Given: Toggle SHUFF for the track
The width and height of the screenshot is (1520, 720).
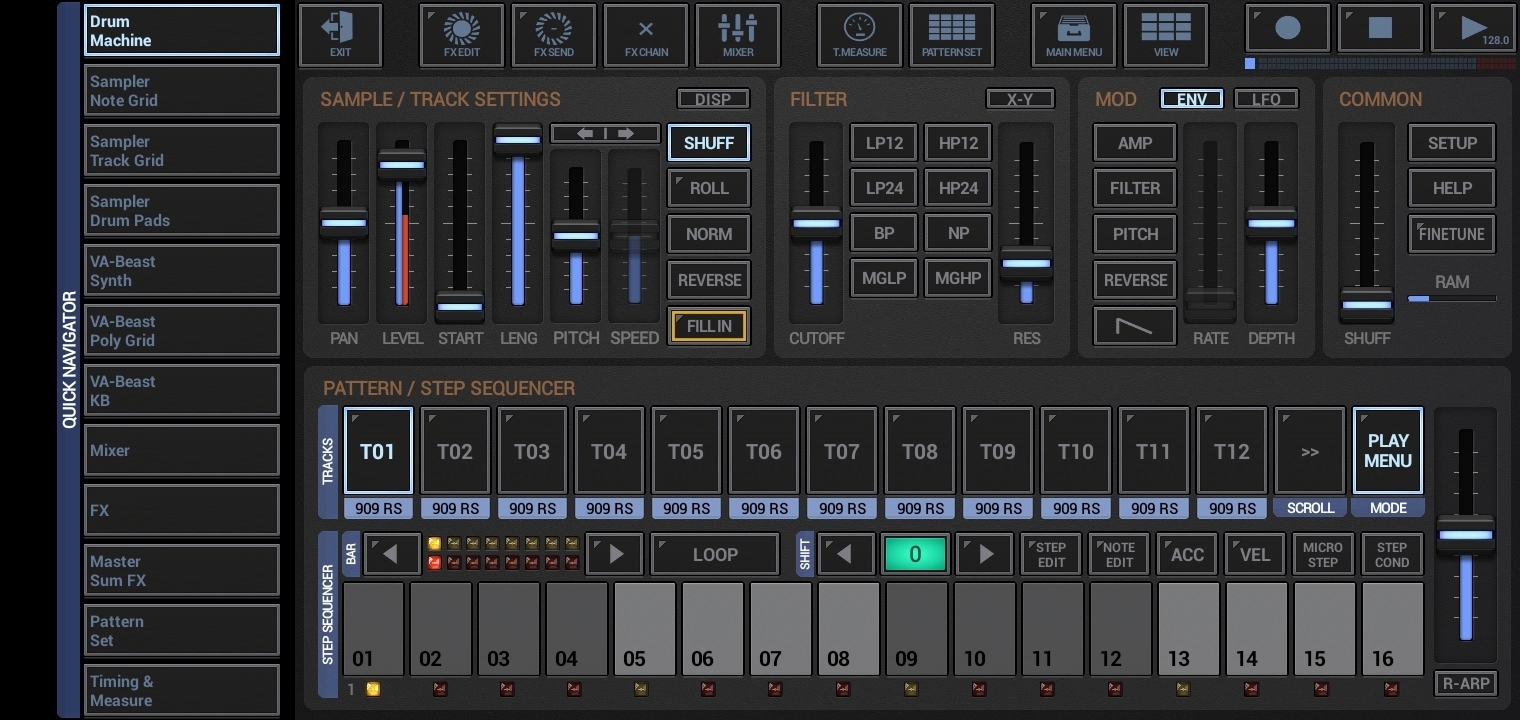Looking at the screenshot, I should (x=709, y=143).
